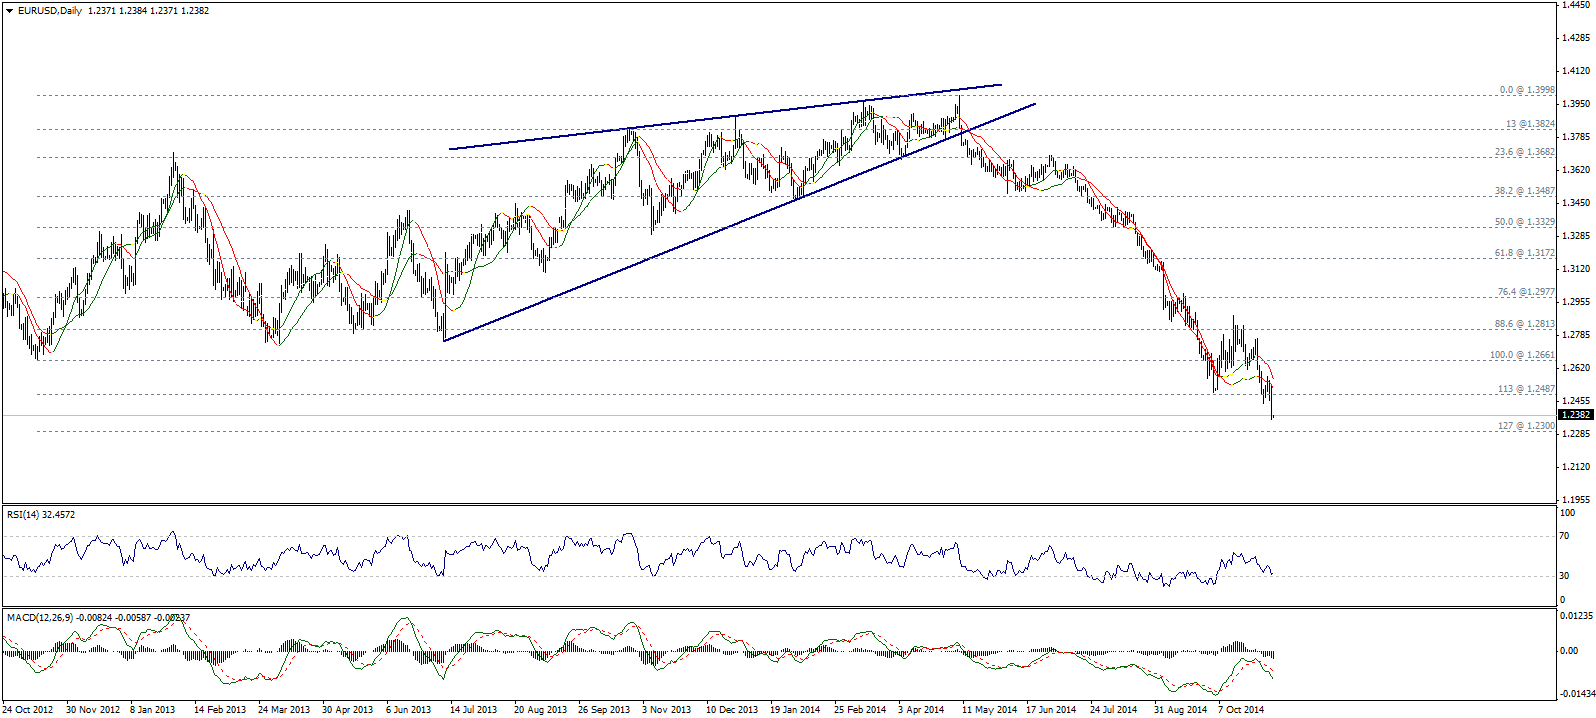Click MACD scale value -0.01434

point(1577,693)
